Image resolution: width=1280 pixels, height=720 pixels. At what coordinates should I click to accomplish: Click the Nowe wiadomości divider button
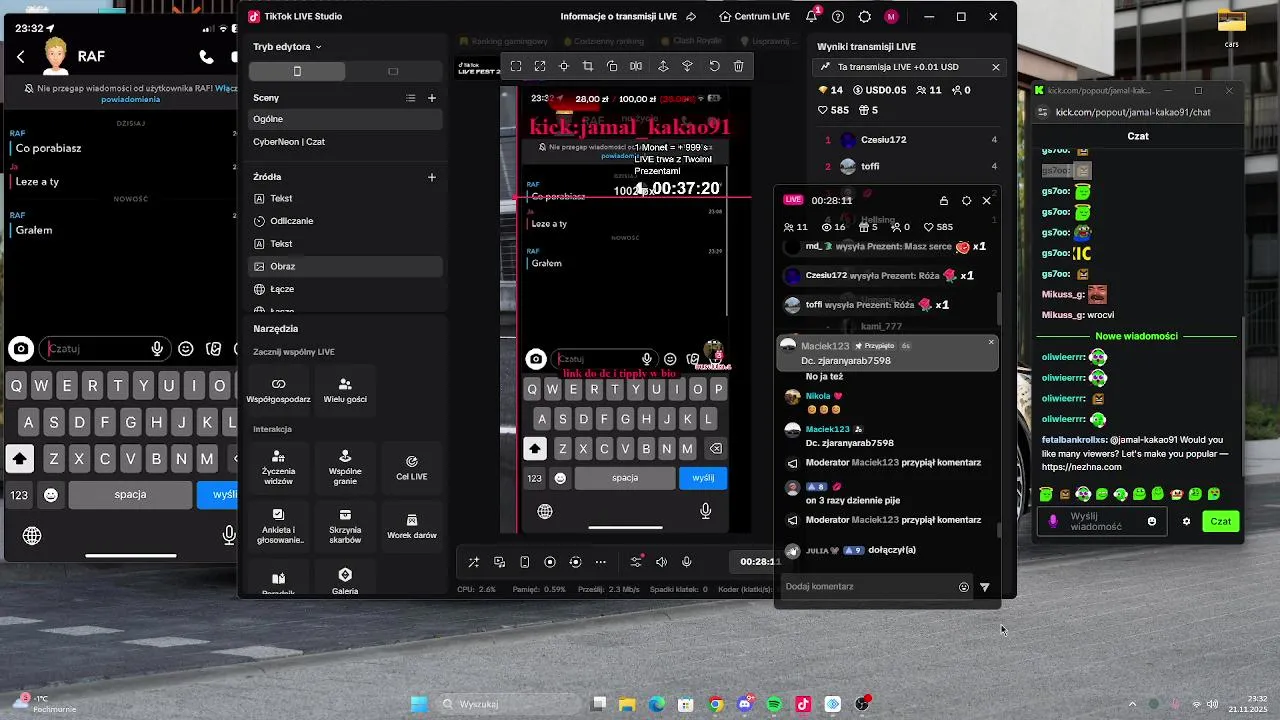[x=1136, y=337]
